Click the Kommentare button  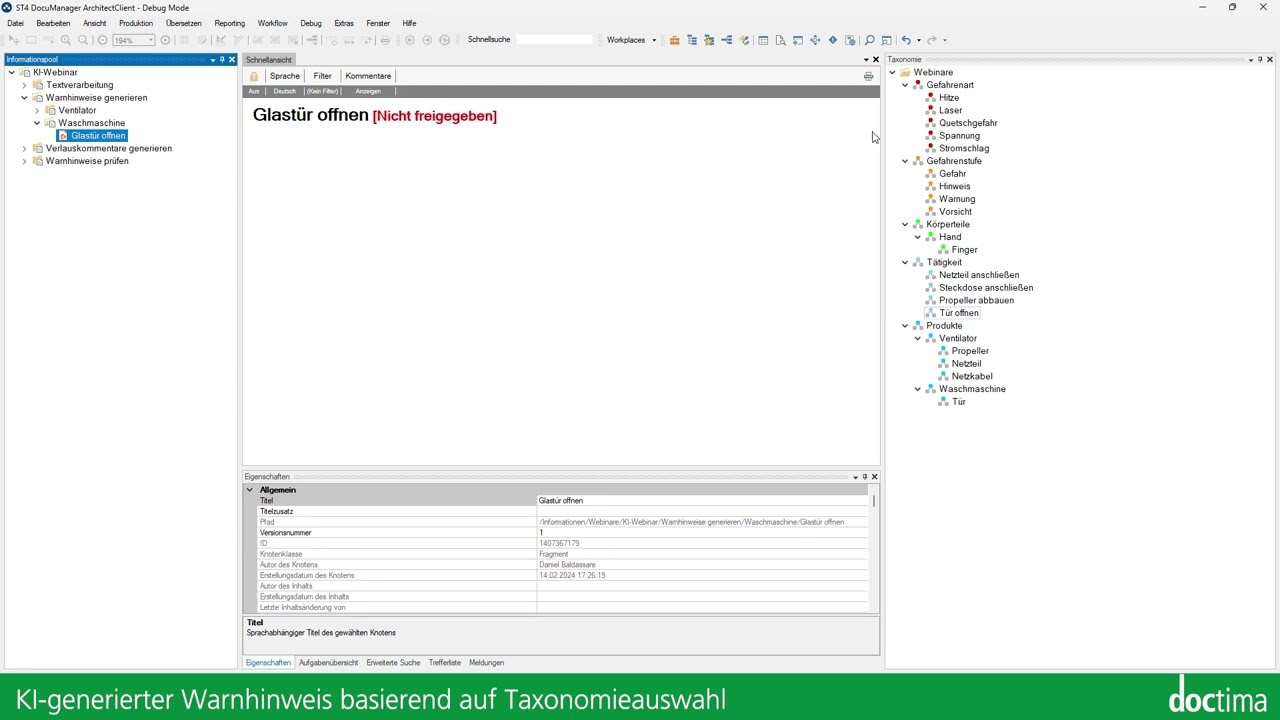368,76
